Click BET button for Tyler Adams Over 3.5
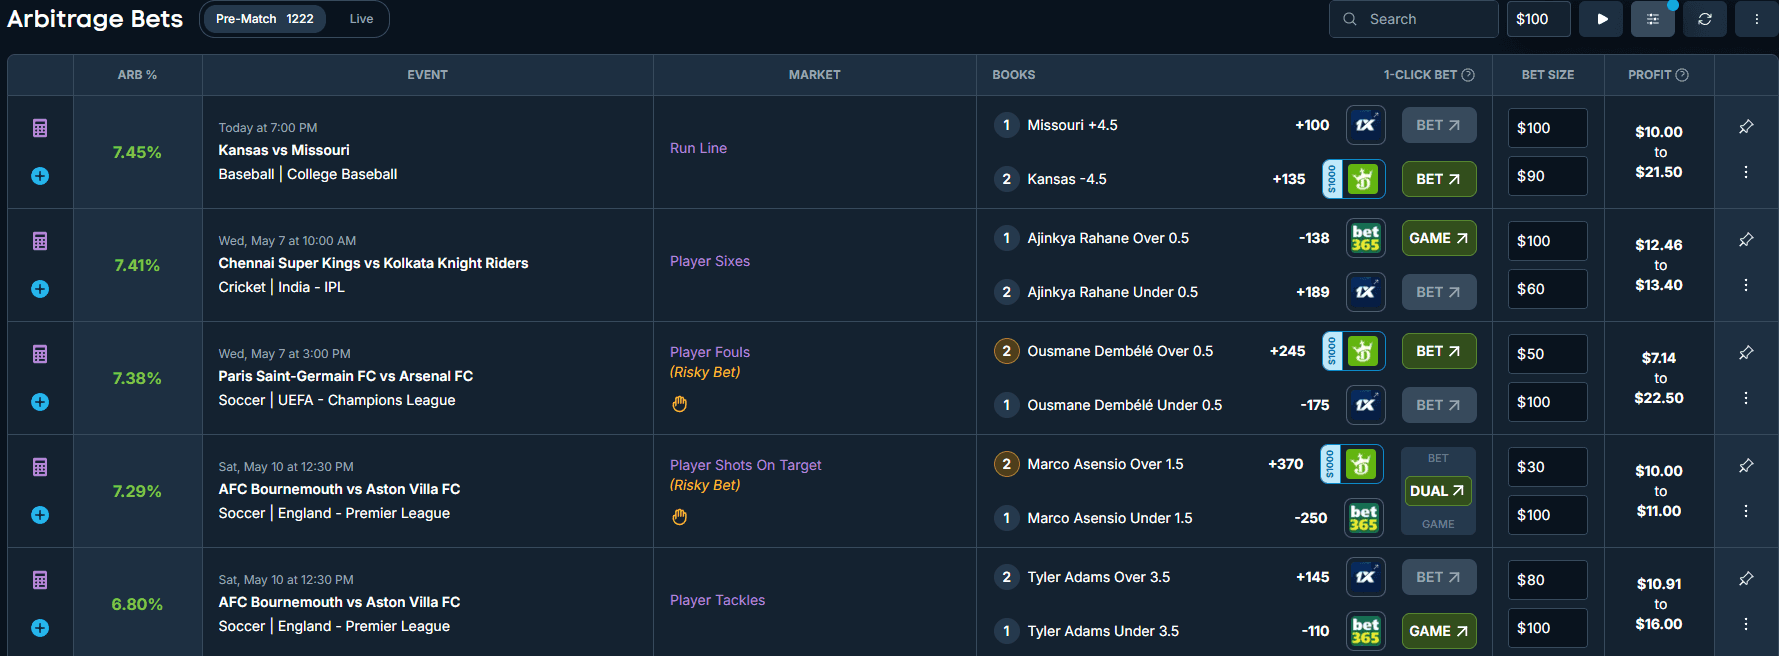The width and height of the screenshot is (1779, 656). tap(1439, 577)
